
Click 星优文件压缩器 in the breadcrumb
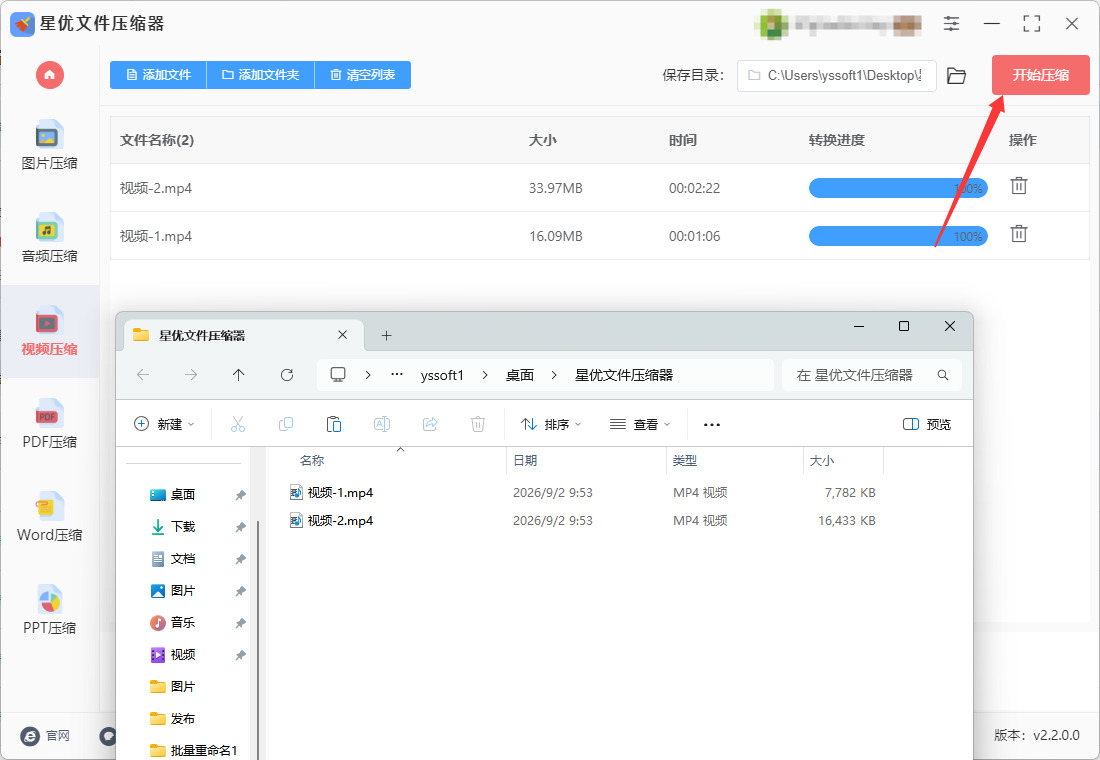[624, 375]
